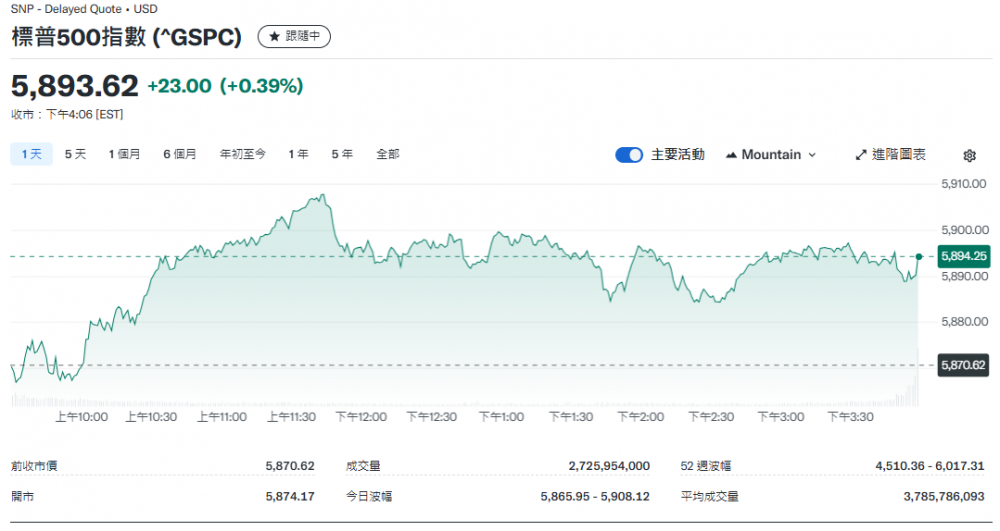Show the 6個月 chart range
The image size is (1000, 531).
click(180, 154)
